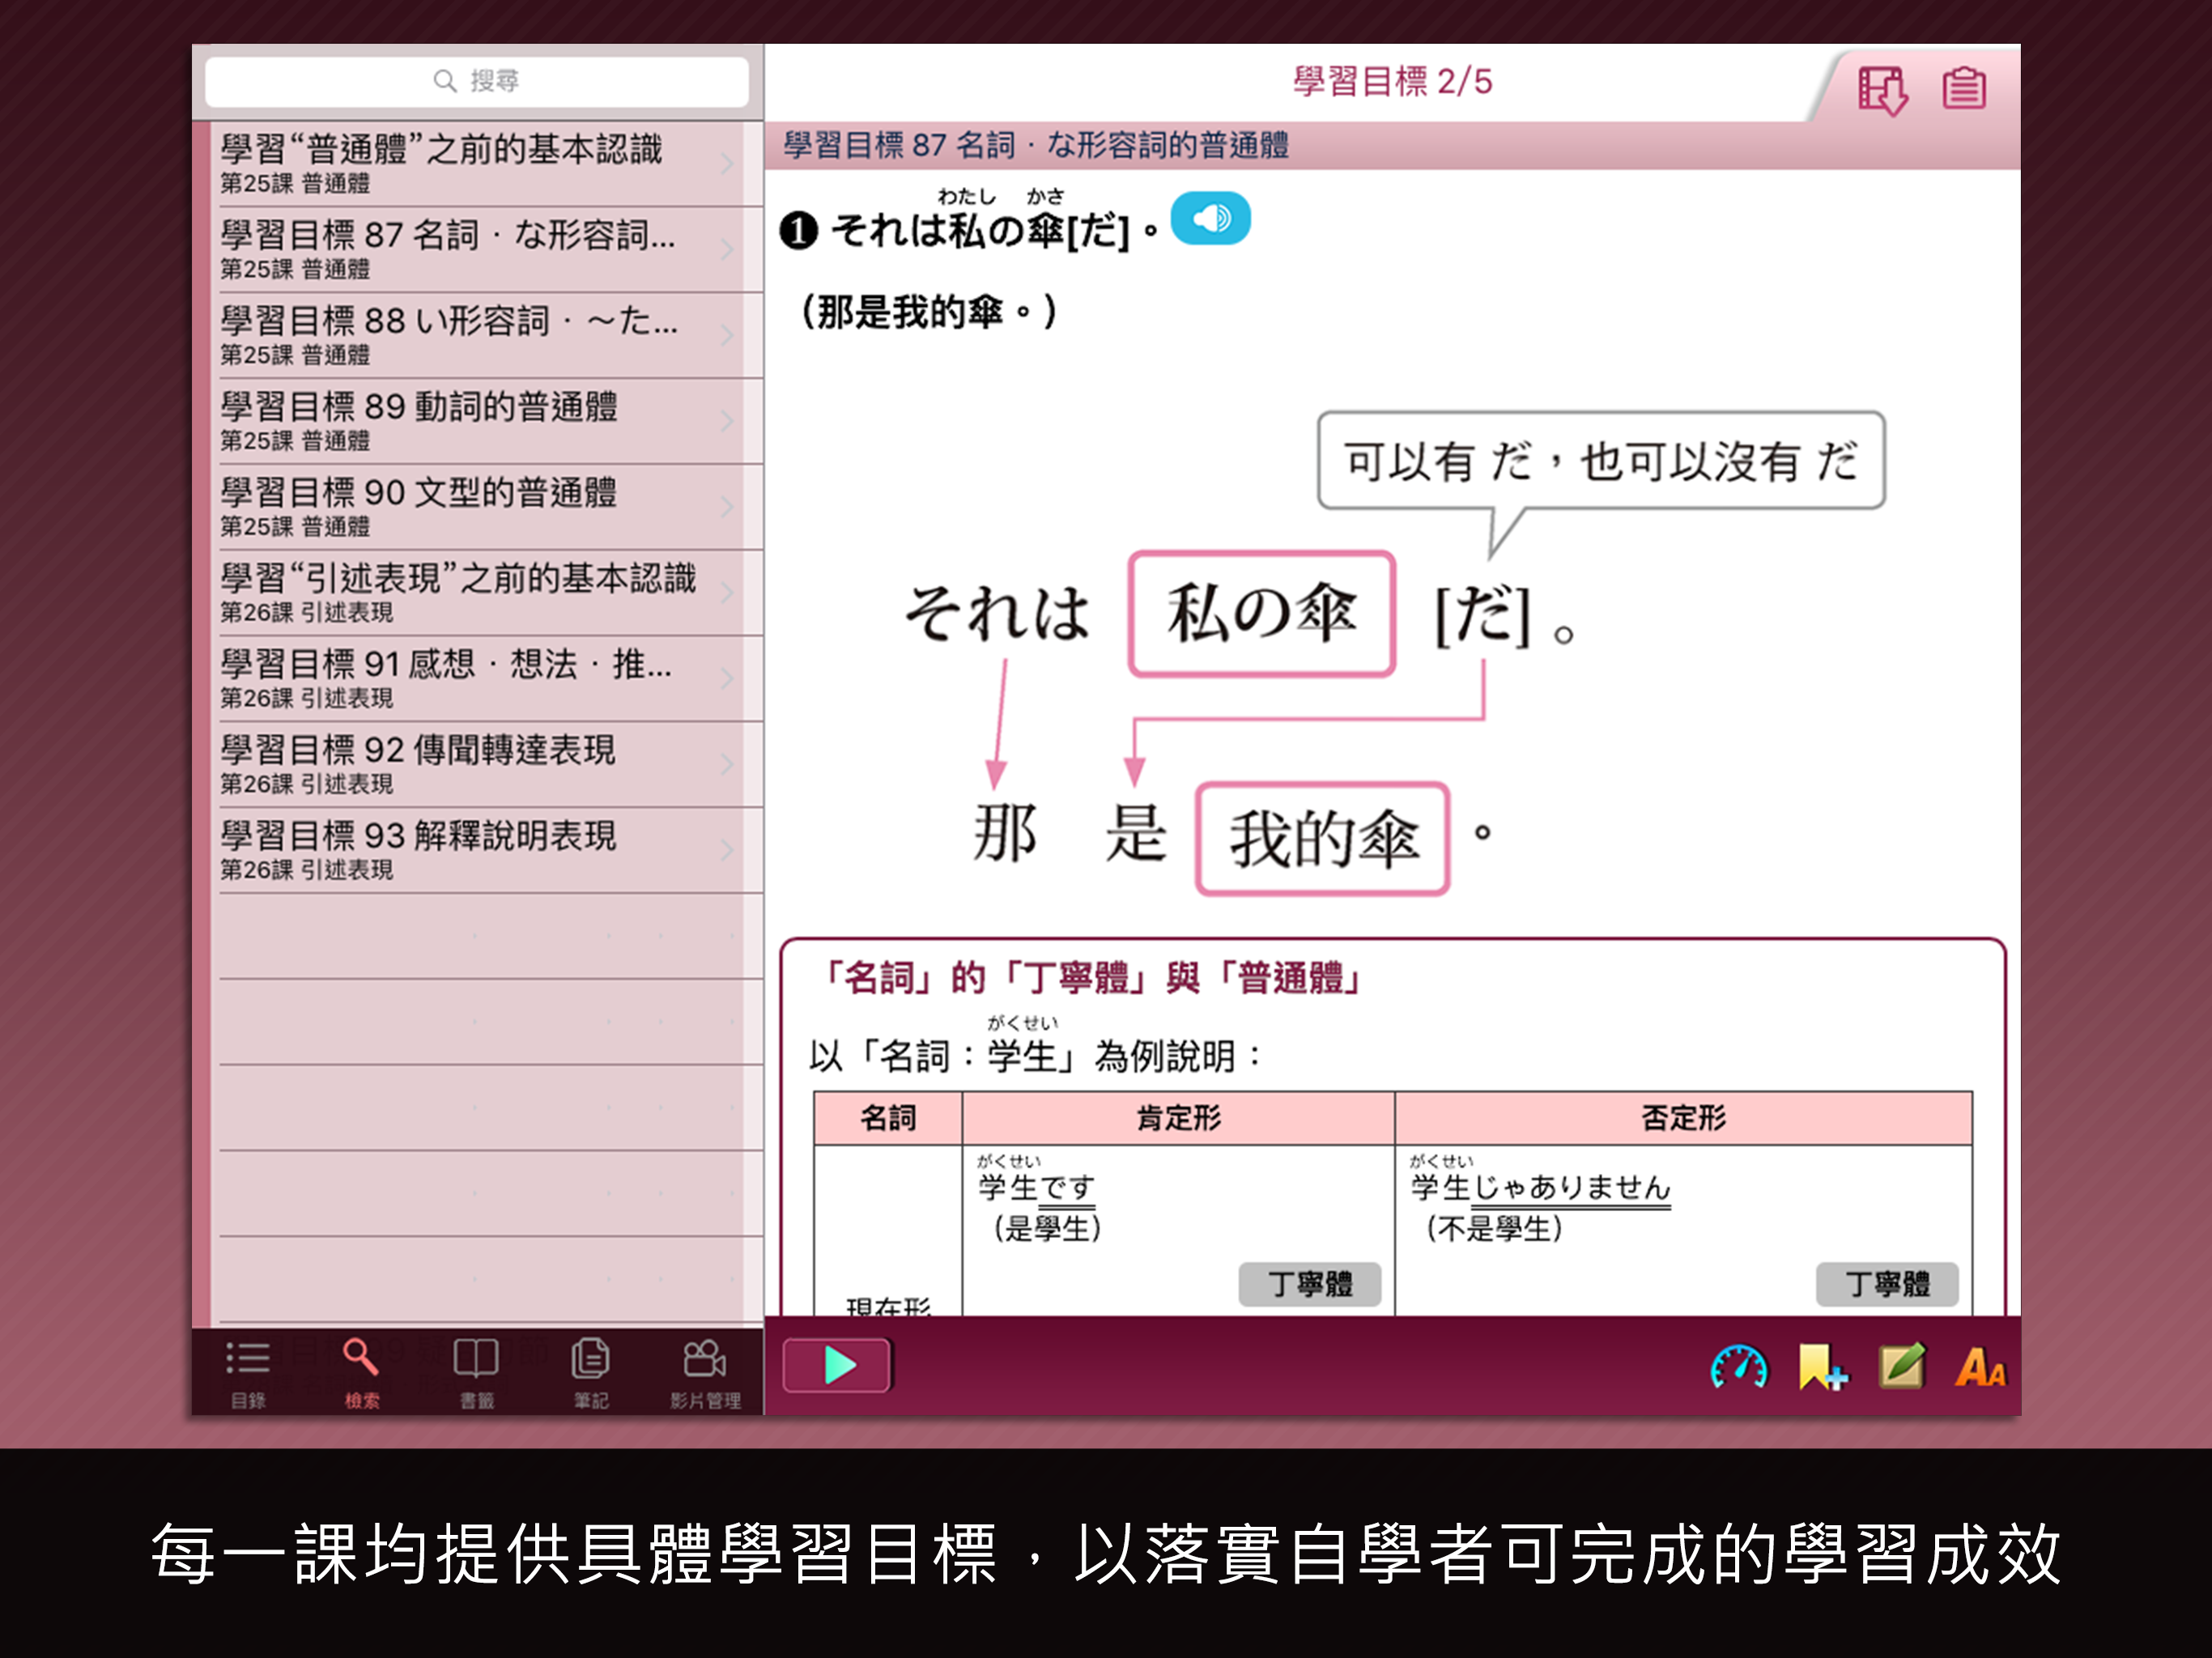This screenshot has height=1658, width=2212.
Task: Switch to the 影片管理 tab
Action: point(705,1373)
